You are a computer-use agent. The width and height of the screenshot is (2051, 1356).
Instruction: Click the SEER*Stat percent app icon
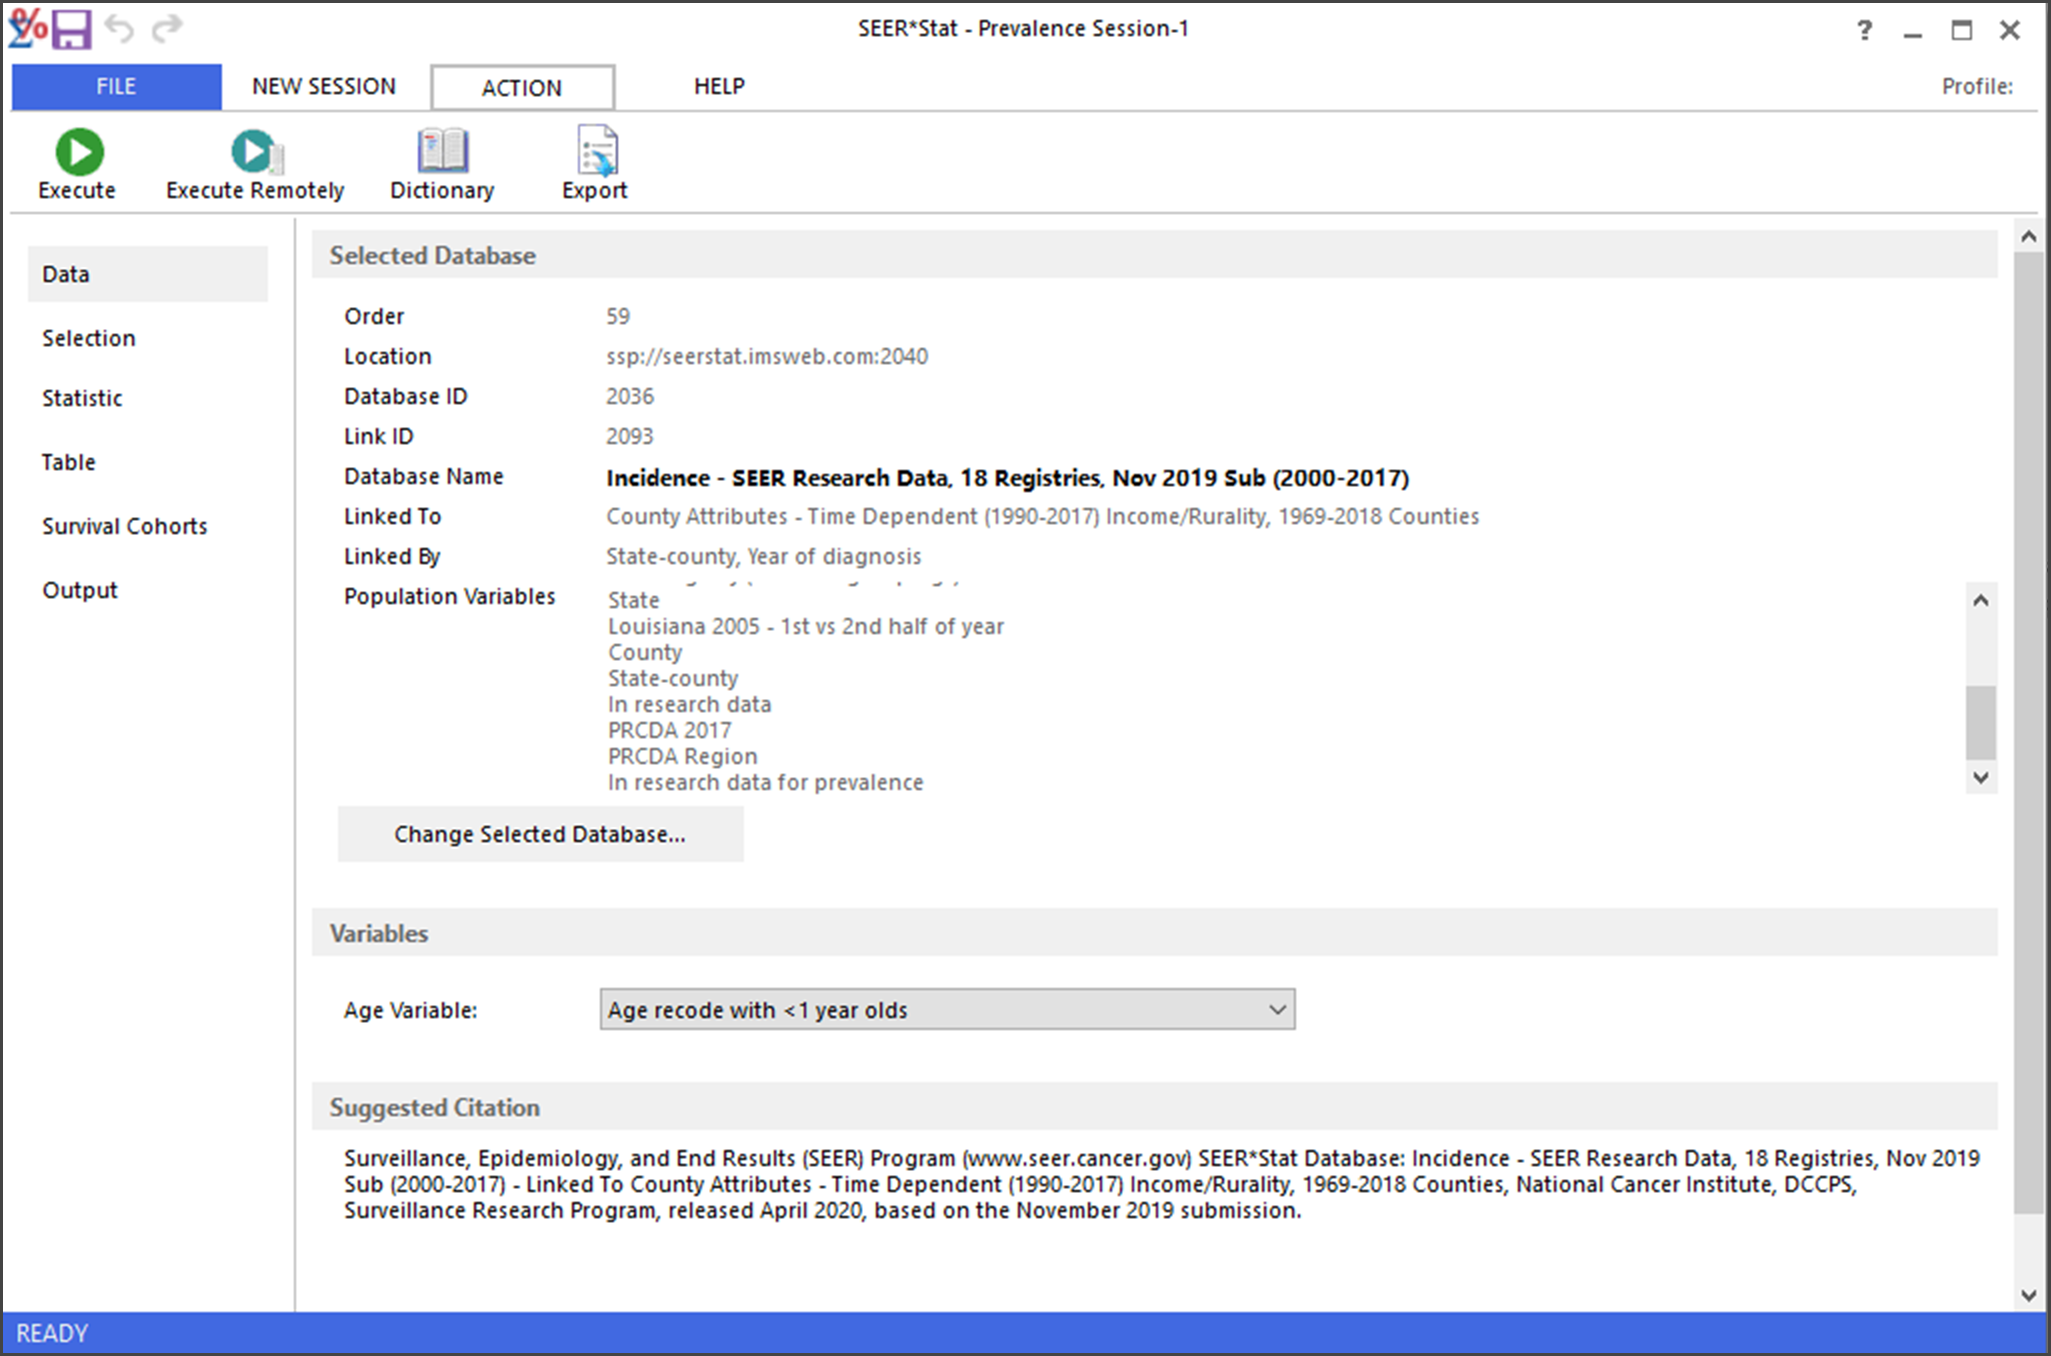[x=27, y=28]
